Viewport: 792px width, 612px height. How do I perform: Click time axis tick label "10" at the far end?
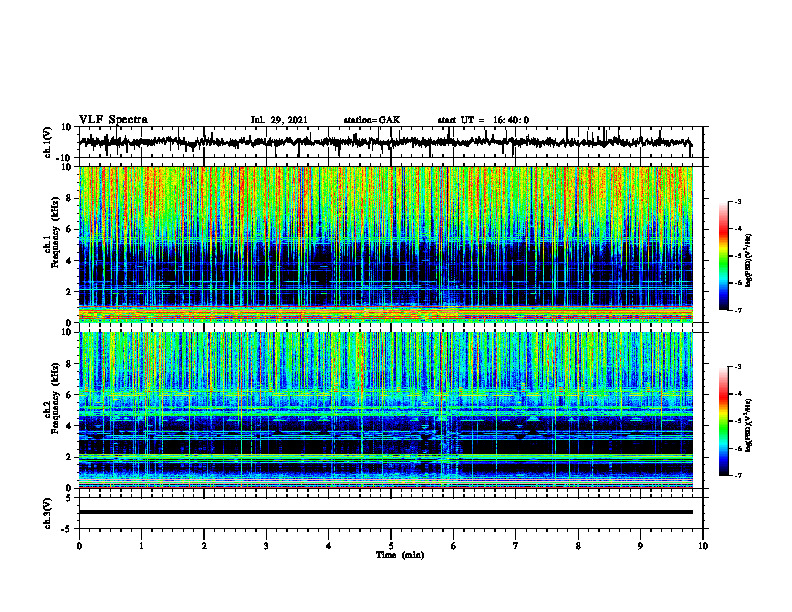[x=703, y=546]
